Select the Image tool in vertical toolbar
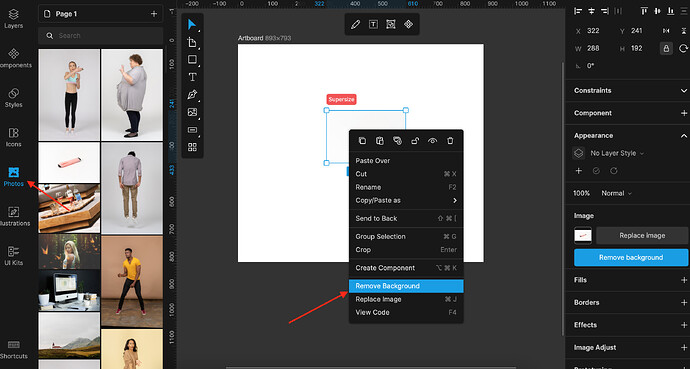 tap(192, 112)
